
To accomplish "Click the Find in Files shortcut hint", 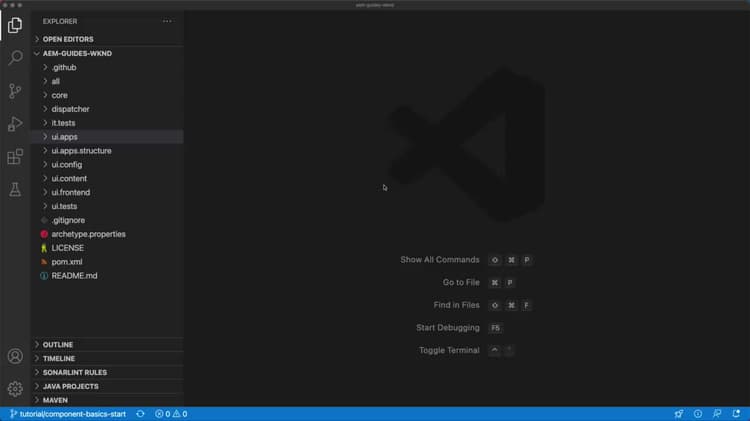I will point(483,305).
